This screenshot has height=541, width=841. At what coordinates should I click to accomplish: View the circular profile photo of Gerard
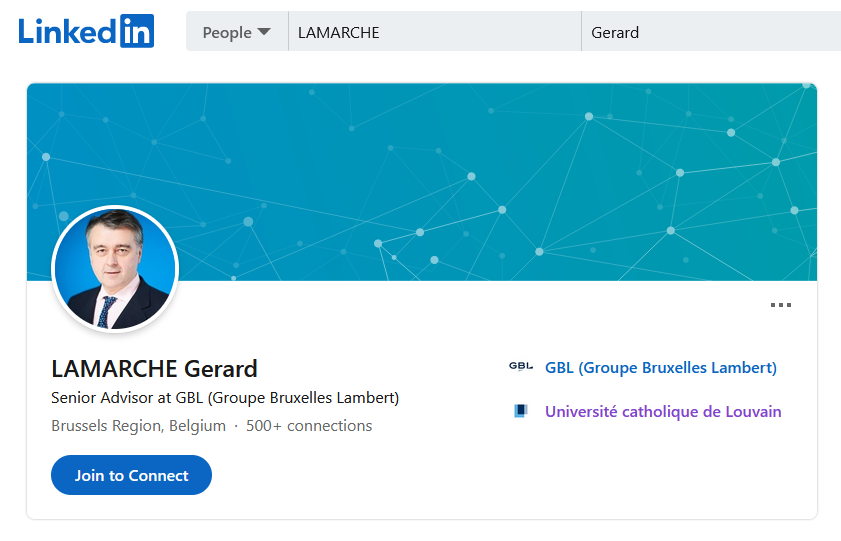point(115,269)
